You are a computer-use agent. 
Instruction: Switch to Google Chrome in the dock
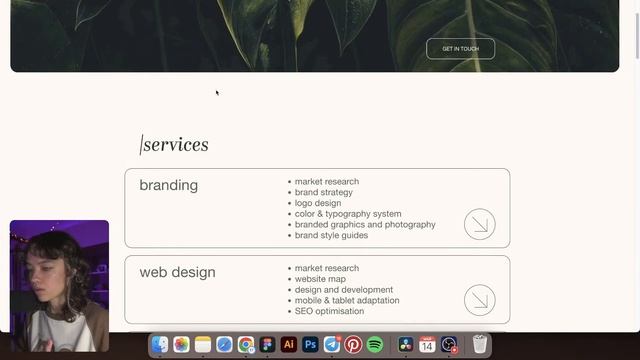(x=246, y=344)
